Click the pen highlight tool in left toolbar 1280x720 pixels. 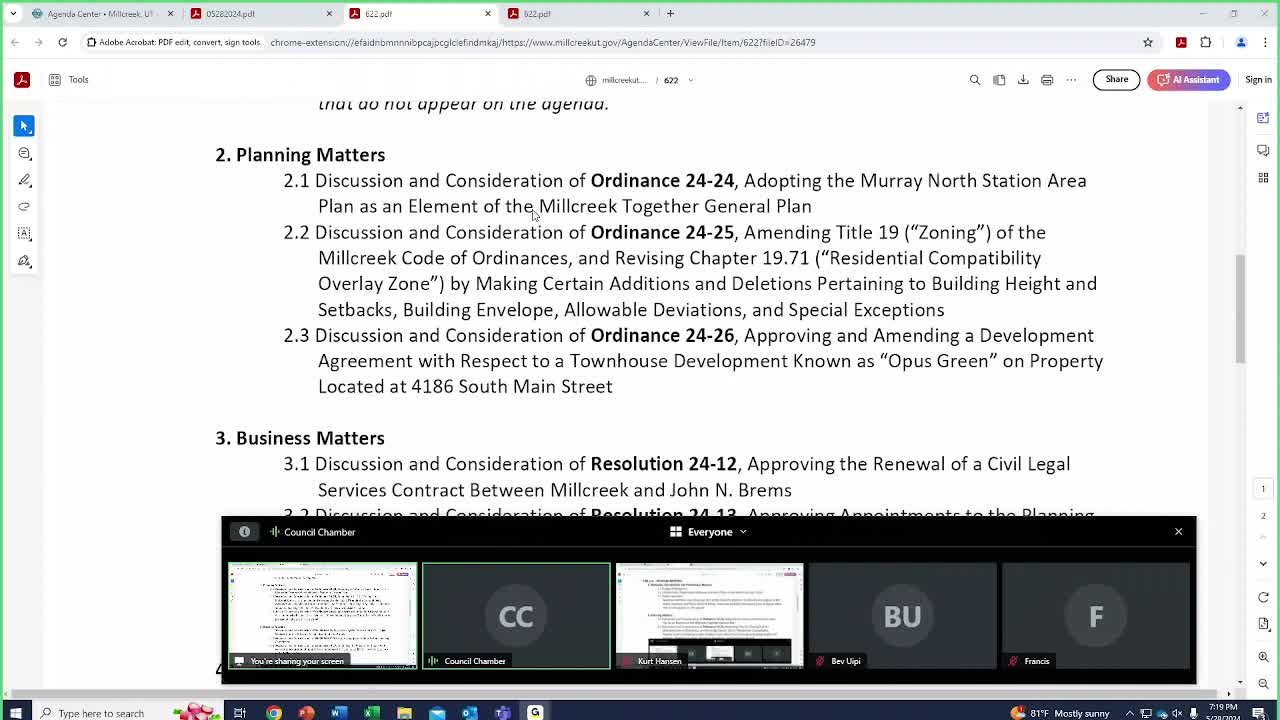click(x=24, y=180)
